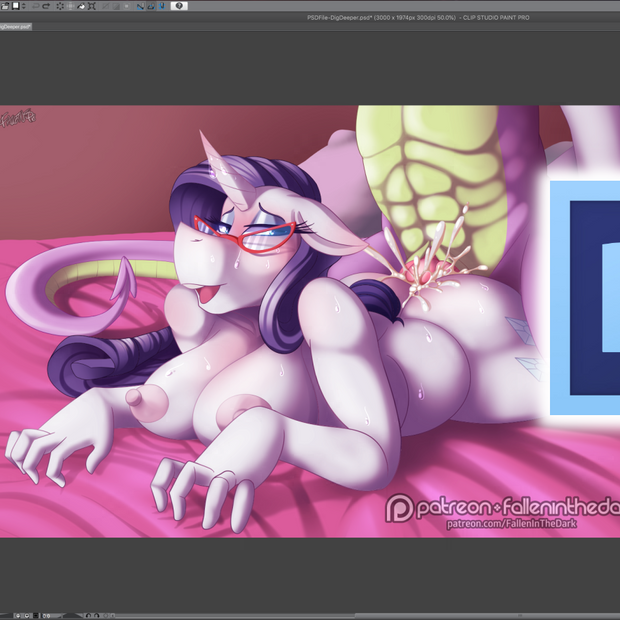The image size is (620, 620).
Task: Click the Deselect icon in the command bar
Action: pos(106,6)
